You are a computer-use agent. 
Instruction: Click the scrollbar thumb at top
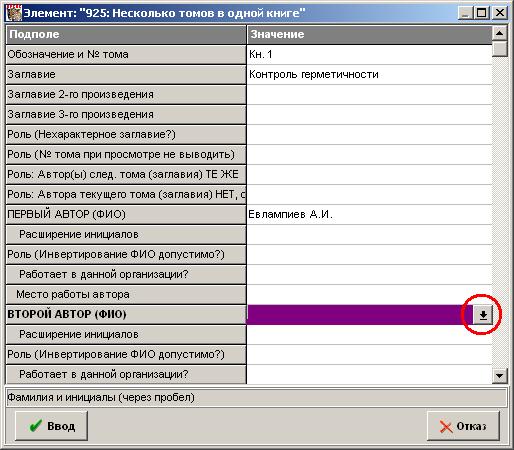[499, 49]
